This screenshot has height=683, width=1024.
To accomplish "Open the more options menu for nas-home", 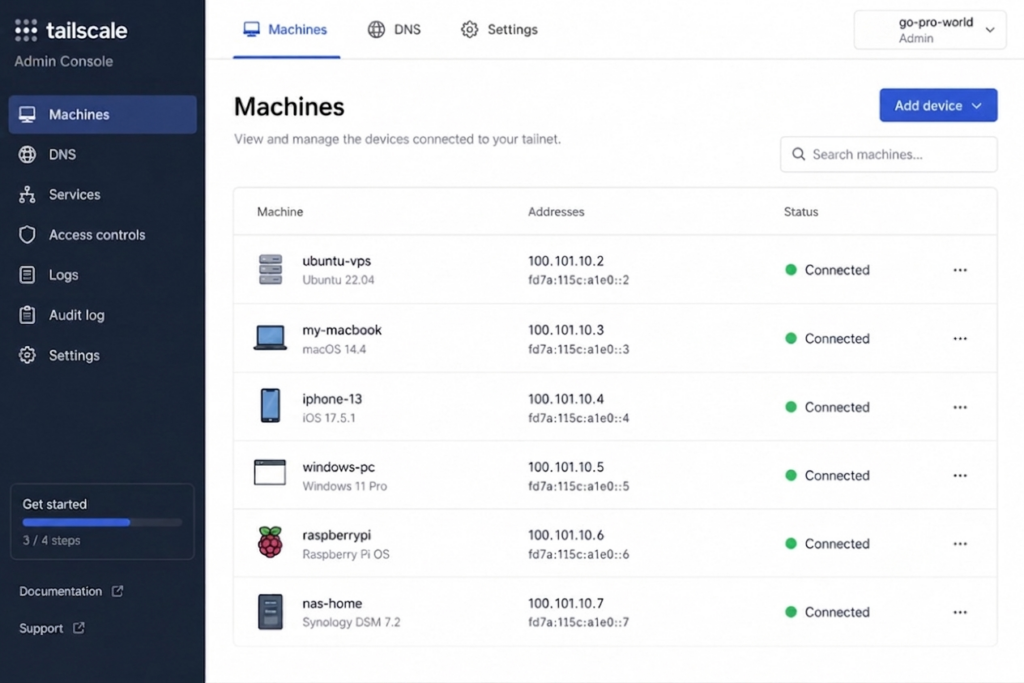I will (x=959, y=612).
